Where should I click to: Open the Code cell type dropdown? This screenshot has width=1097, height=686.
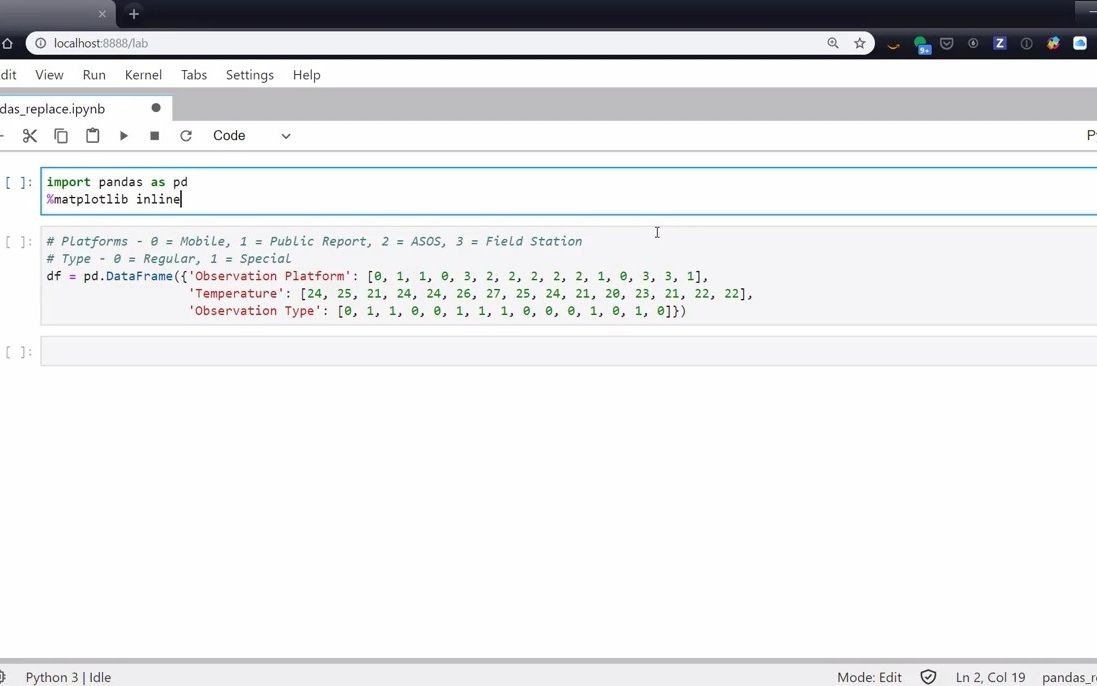pos(248,135)
